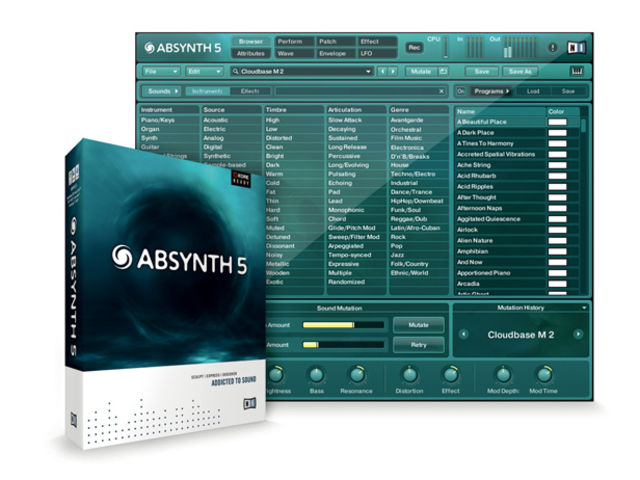The width and height of the screenshot is (640, 480).
Task: Click the exclamation panic icon
Action: (x=553, y=48)
